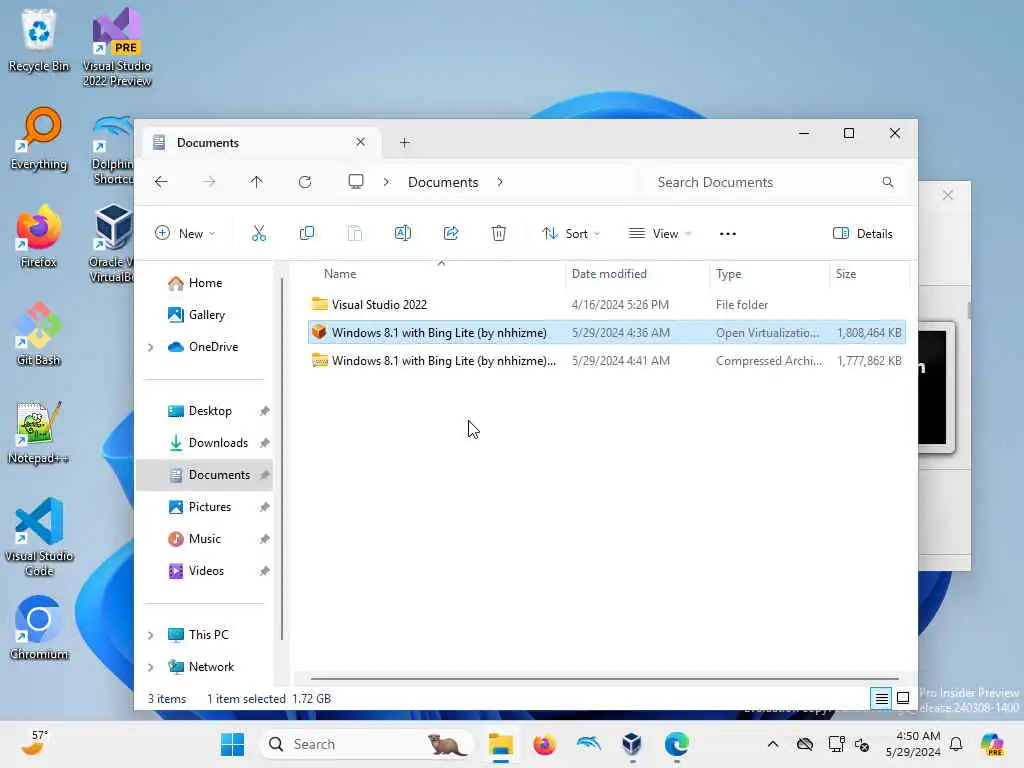1024x768 pixels.
Task: Click chevron before Documents in address bar
Action: (386, 182)
